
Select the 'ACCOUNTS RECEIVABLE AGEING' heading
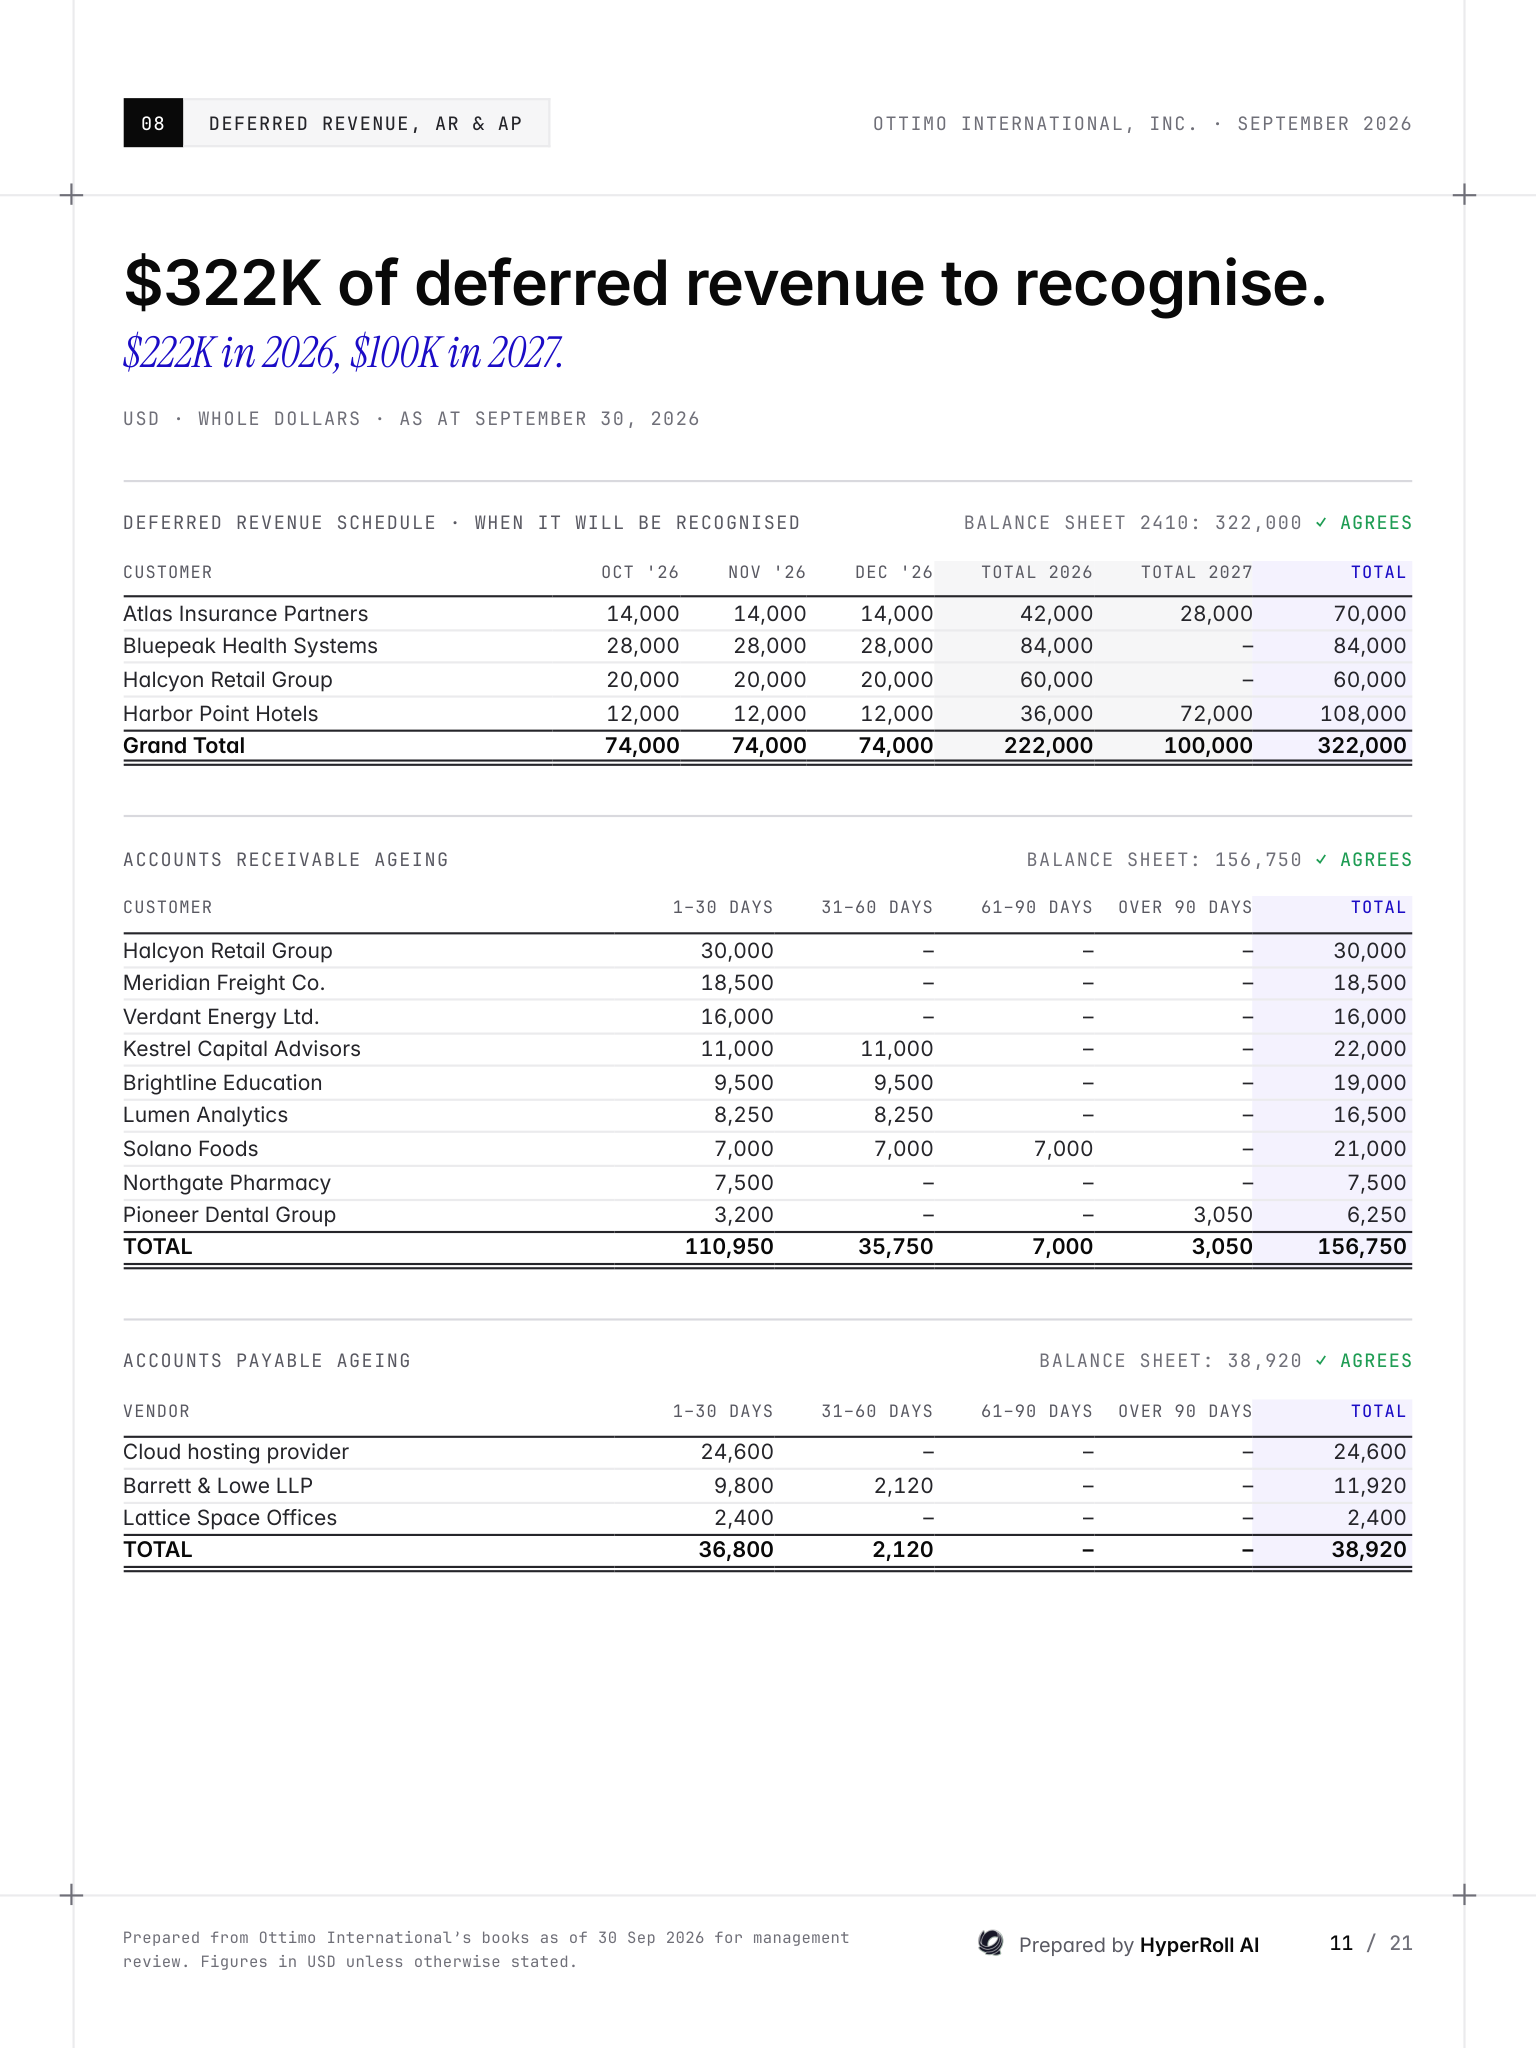286,860
